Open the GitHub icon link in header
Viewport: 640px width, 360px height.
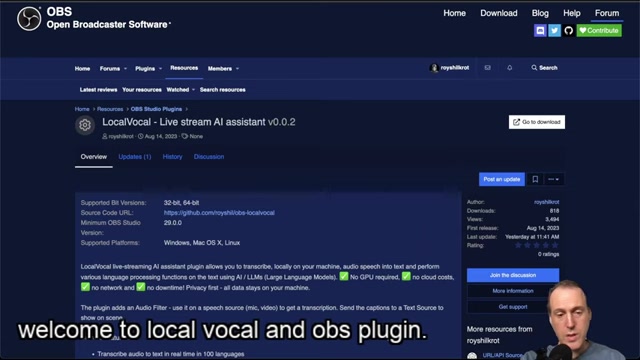(569, 31)
